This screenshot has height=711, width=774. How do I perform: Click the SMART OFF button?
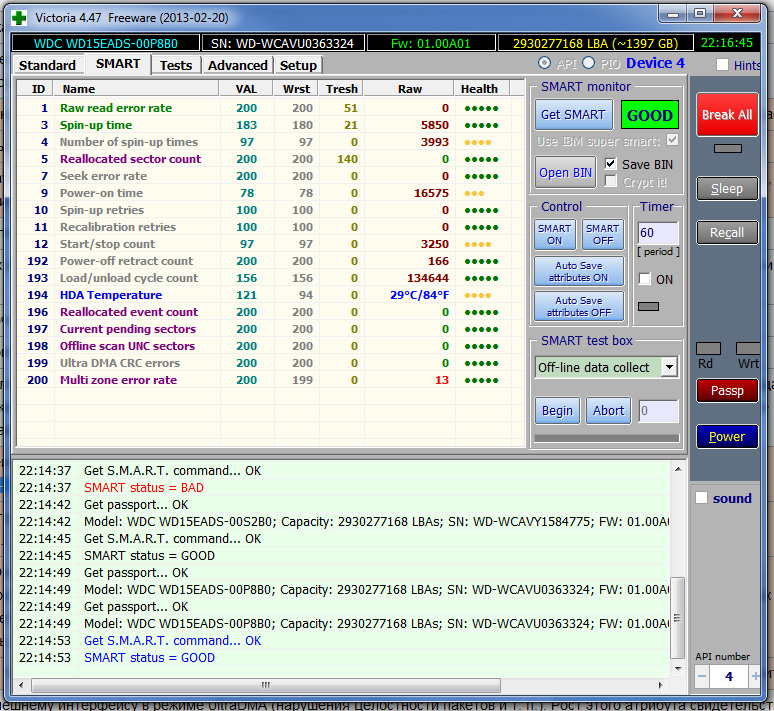(x=602, y=234)
